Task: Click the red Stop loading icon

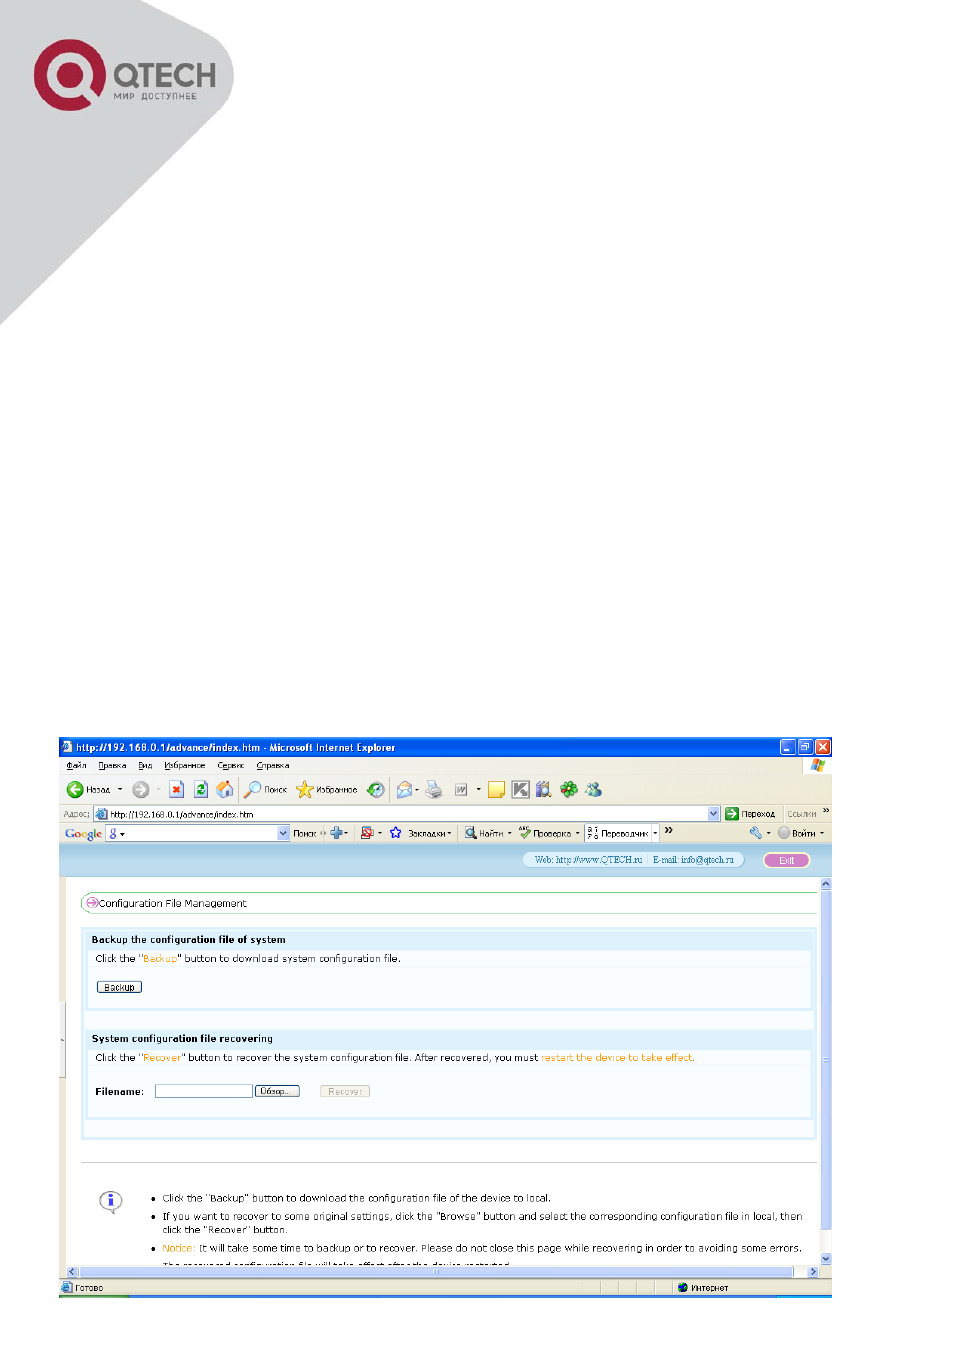Action: 176,789
